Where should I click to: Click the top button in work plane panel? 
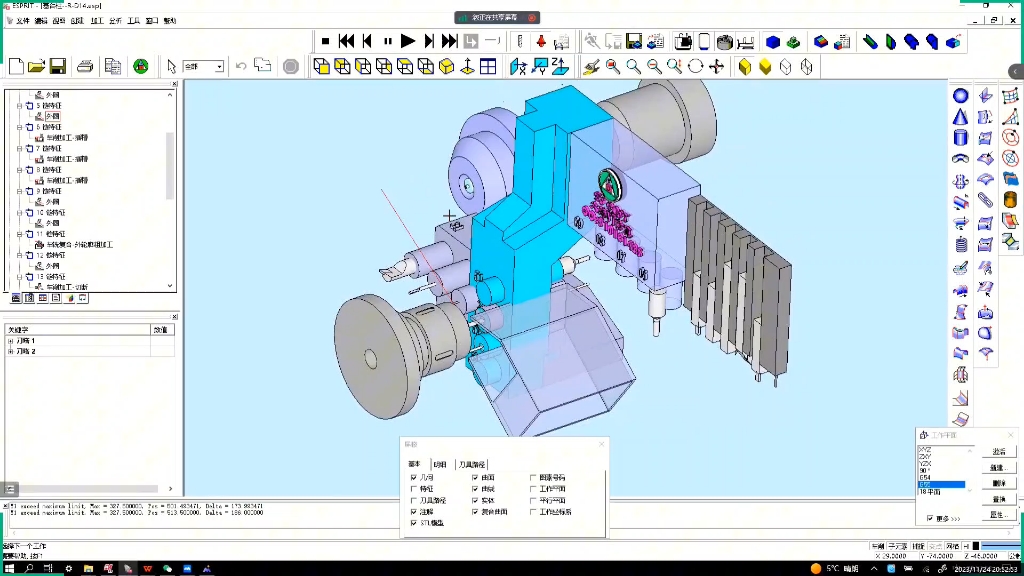999,451
